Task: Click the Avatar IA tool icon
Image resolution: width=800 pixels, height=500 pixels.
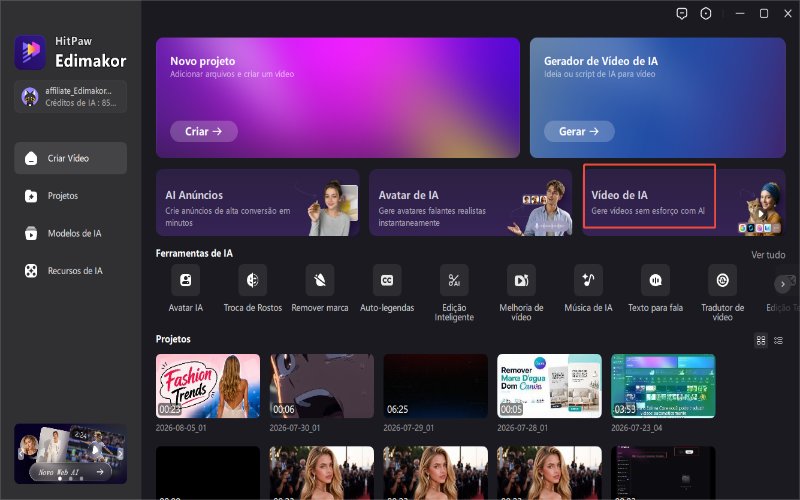Action: (x=186, y=280)
